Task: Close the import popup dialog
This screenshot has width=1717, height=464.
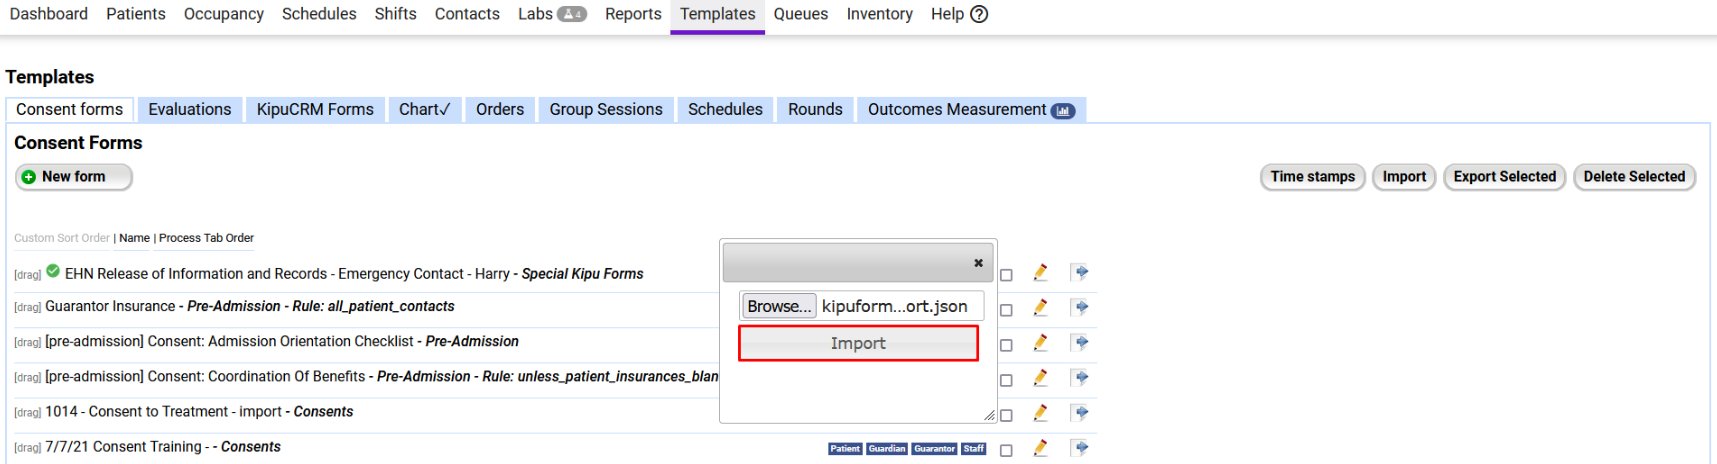Action: 978,263
